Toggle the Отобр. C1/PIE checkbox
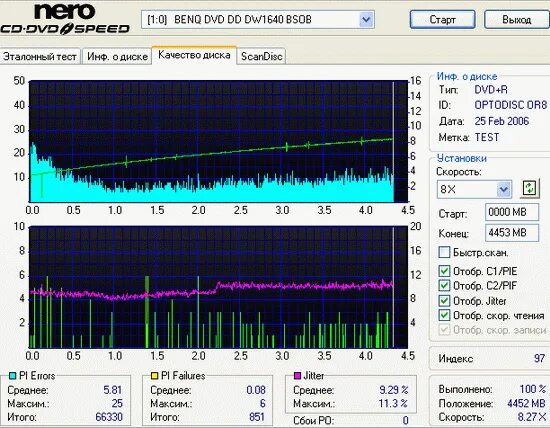 pos(444,271)
